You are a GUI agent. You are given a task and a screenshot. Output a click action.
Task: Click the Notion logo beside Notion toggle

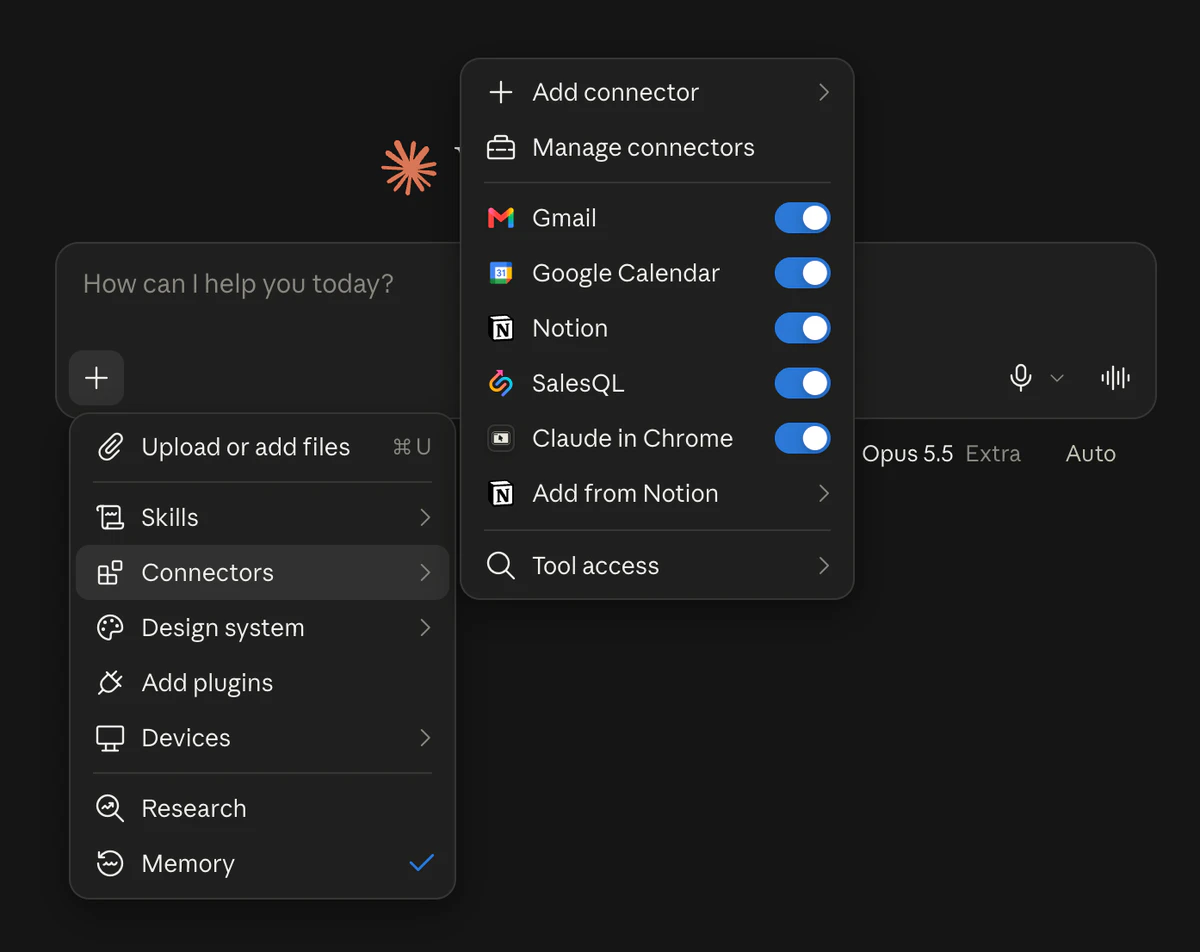click(500, 328)
